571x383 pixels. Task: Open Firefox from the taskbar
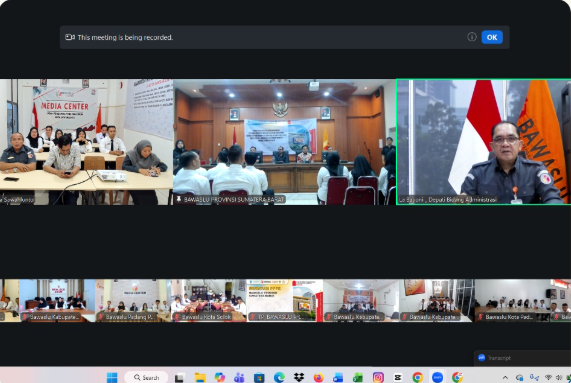click(x=318, y=378)
